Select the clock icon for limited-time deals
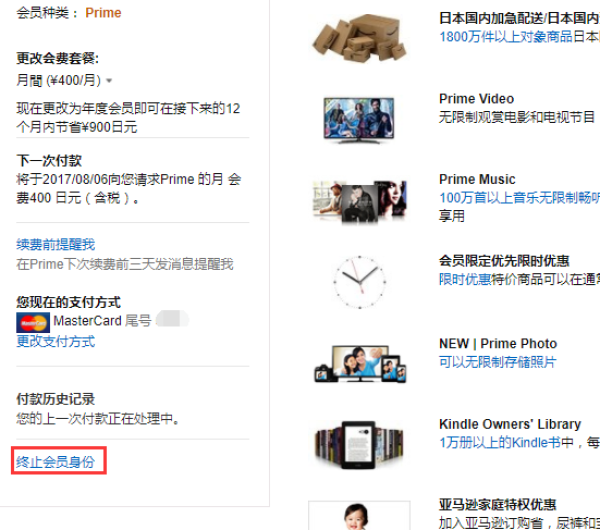Image resolution: width=600 pixels, height=530 pixels. pos(359,282)
